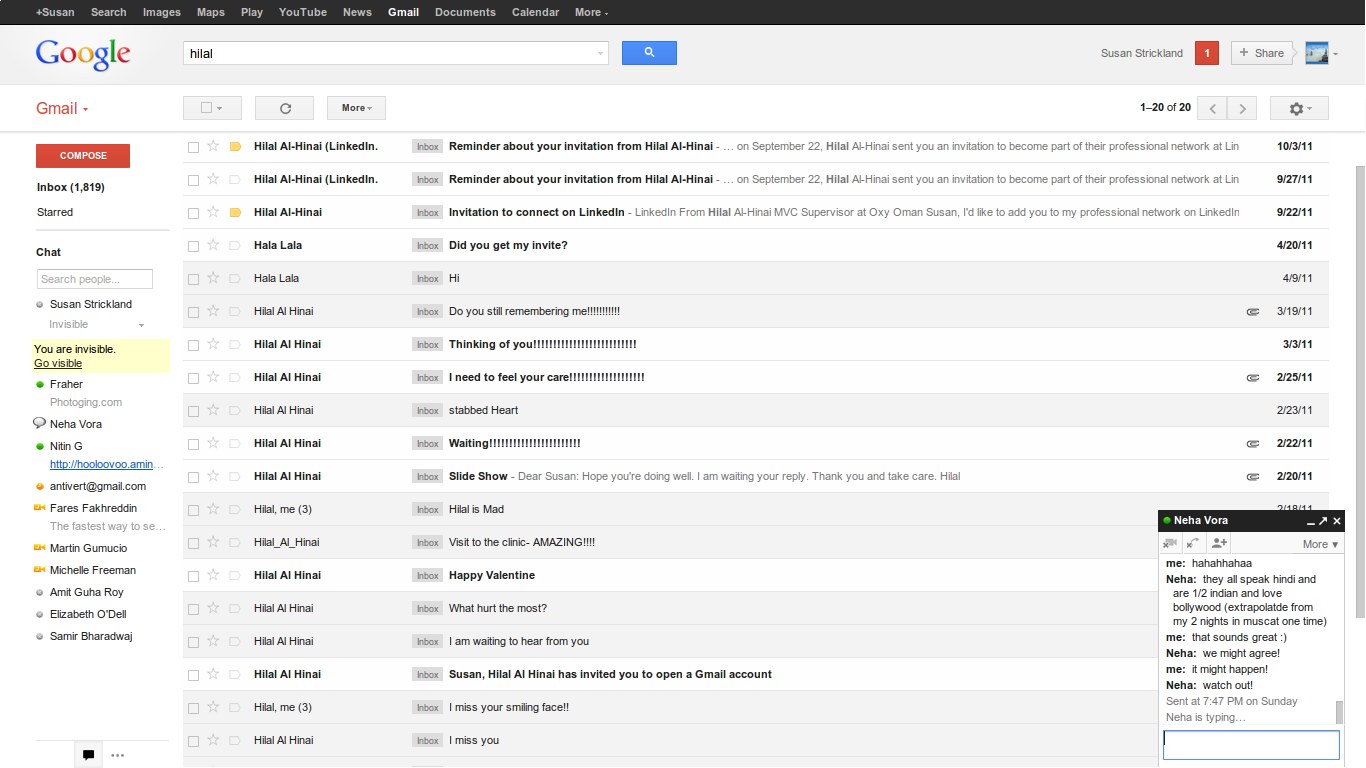Check the 'I need to feel your care' email
The height and width of the screenshot is (768, 1366).
tap(193, 377)
